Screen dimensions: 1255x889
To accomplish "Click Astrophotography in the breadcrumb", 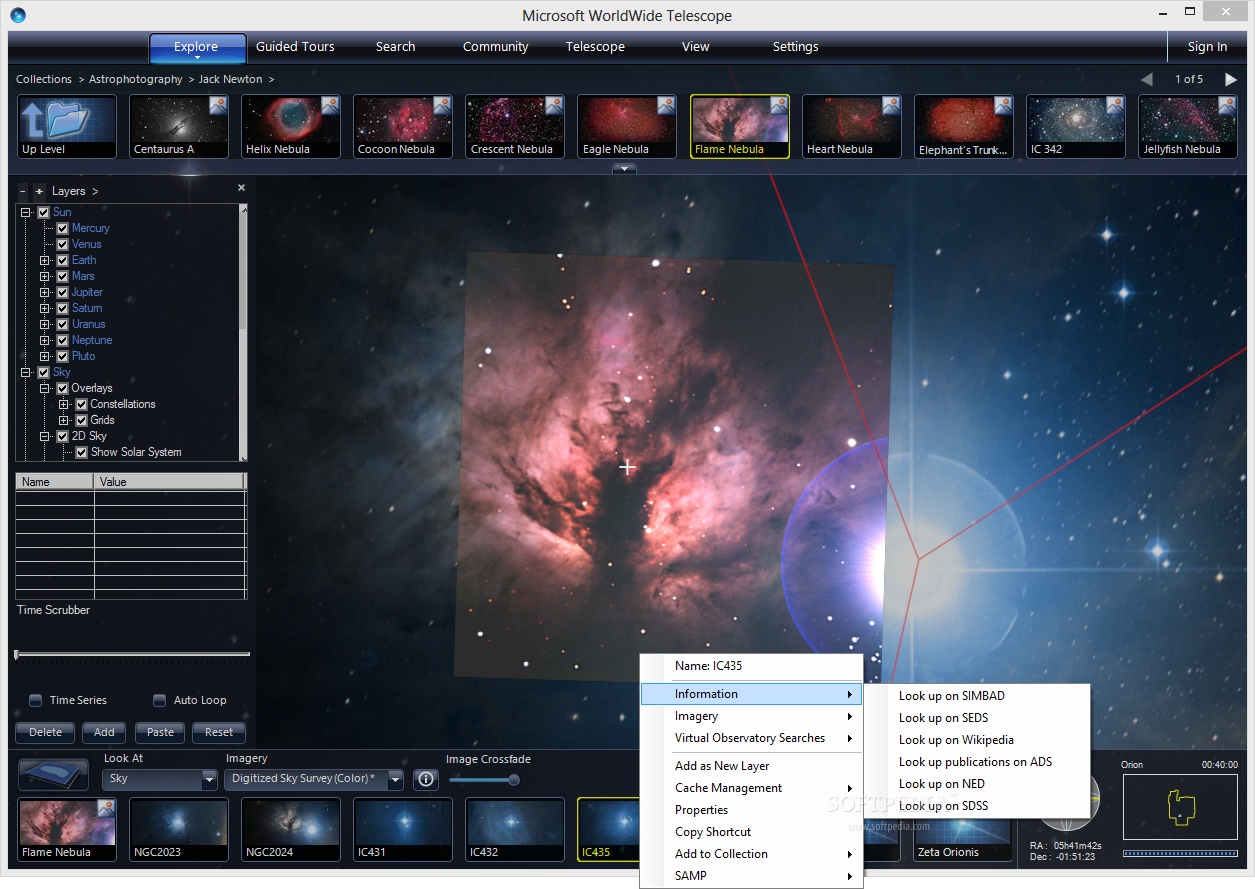I will pos(136,79).
